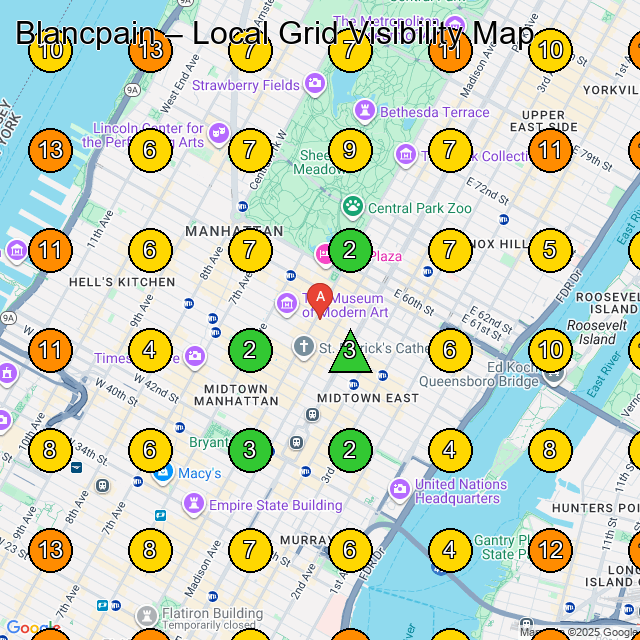Click the HUNTERS POINT neighborhood label
Screen dimensions: 640x640
pos(596,508)
